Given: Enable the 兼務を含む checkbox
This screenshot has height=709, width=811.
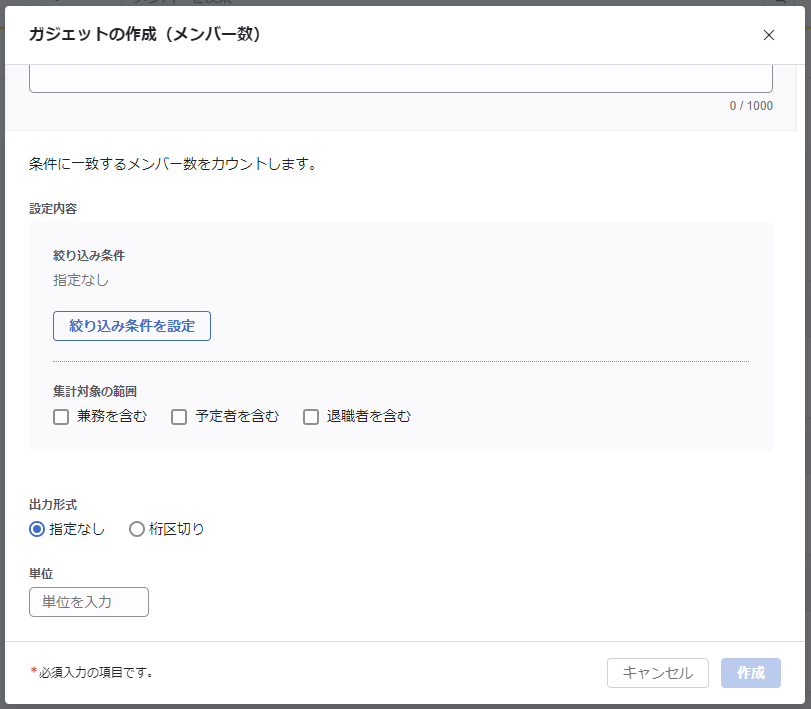Looking at the screenshot, I should [x=61, y=417].
